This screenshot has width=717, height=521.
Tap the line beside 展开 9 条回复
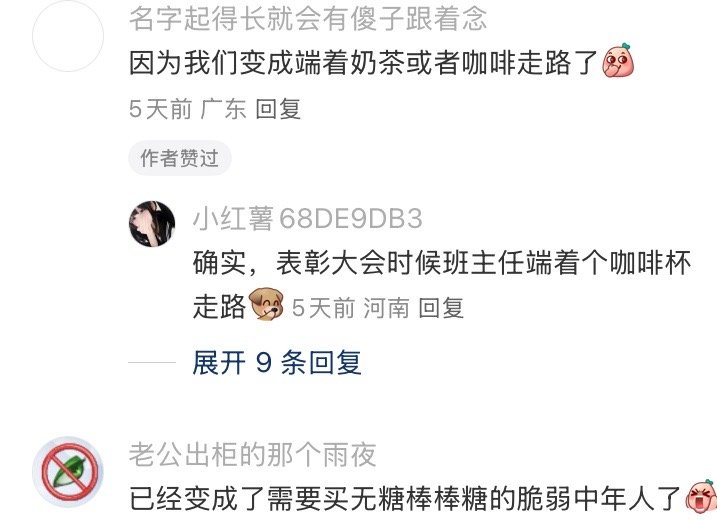click(x=152, y=362)
